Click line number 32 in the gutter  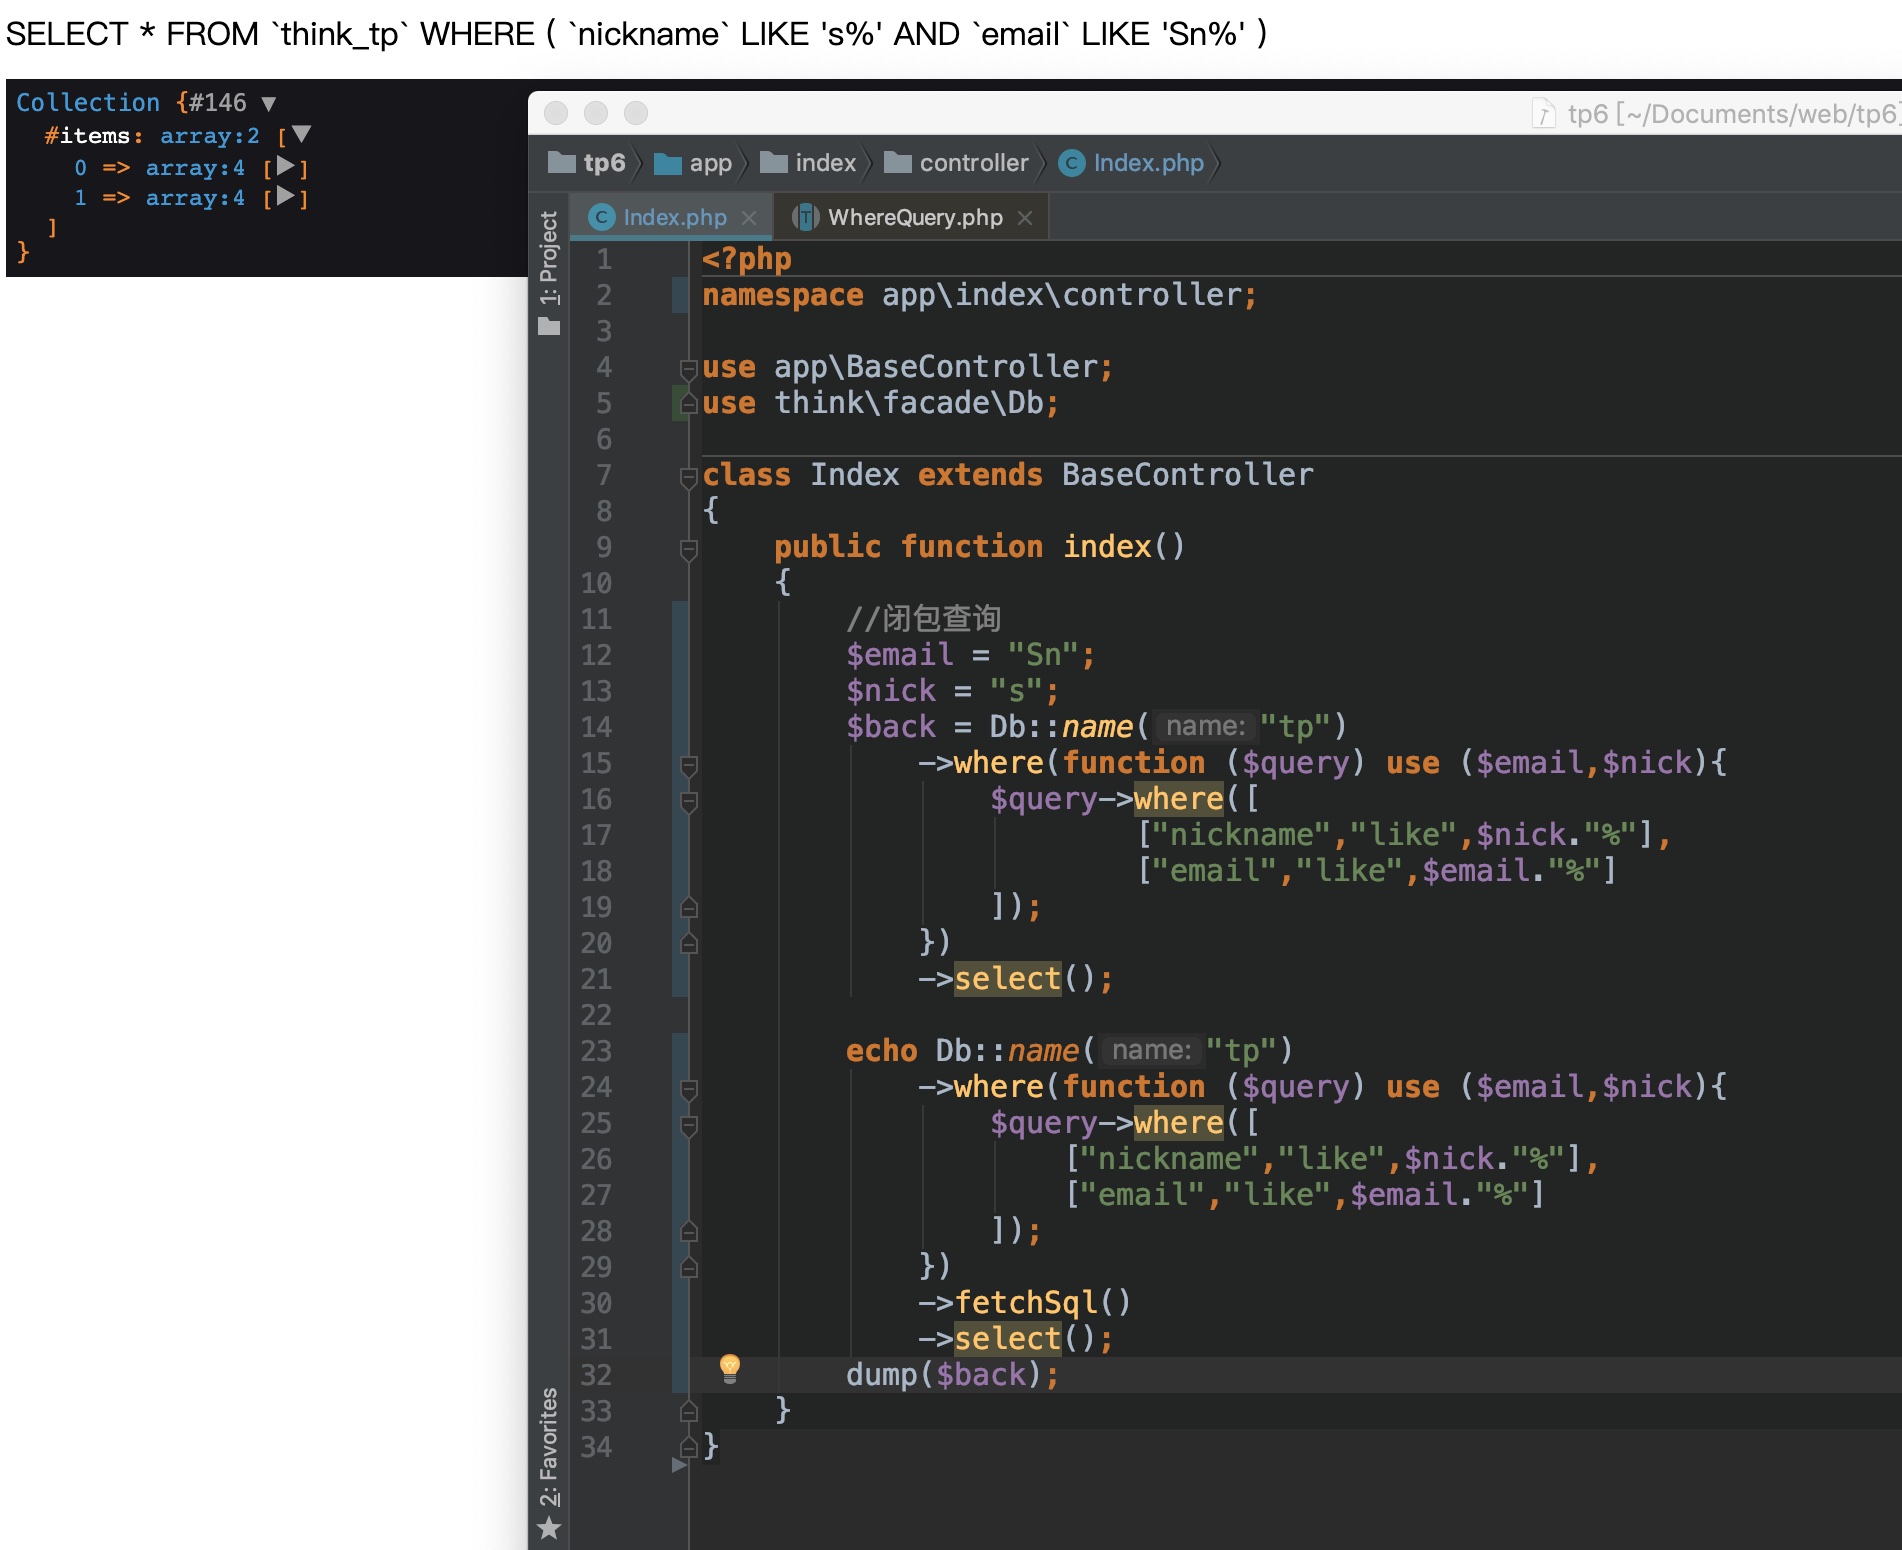596,1375
